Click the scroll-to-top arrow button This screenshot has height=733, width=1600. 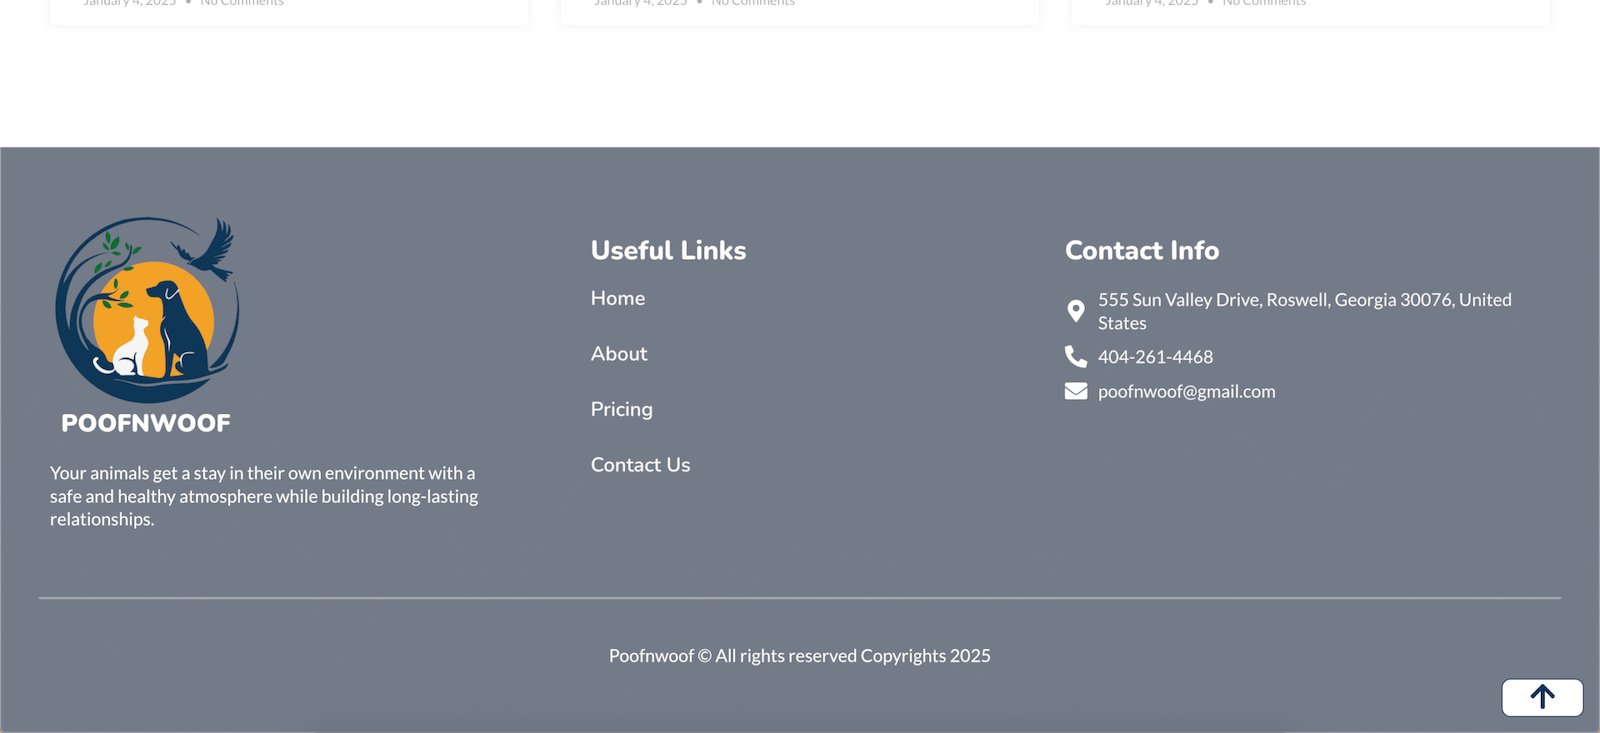click(1542, 697)
